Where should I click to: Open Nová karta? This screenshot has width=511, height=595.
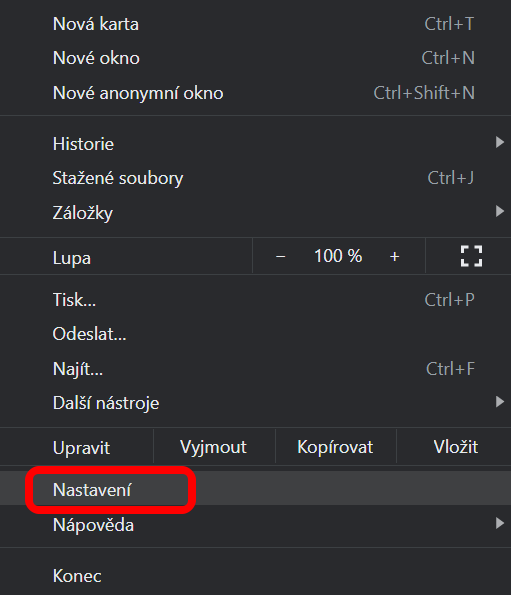[x=255, y=24]
